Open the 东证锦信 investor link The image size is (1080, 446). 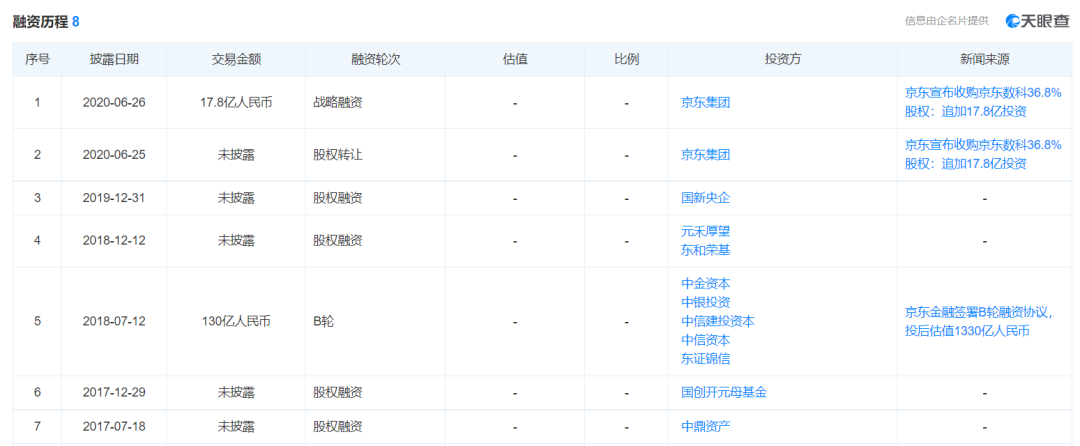click(x=705, y=359)
